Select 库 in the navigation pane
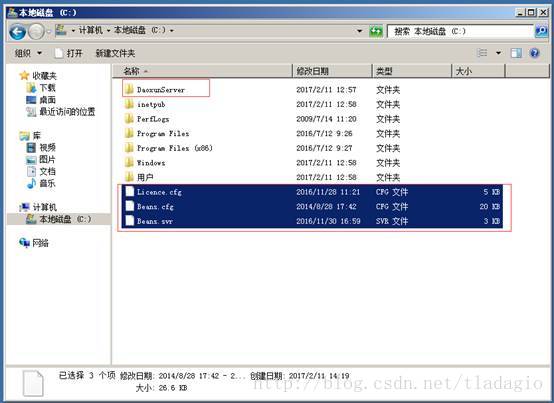The width and height of the screenshot is (554, 403). coord(30,136)
